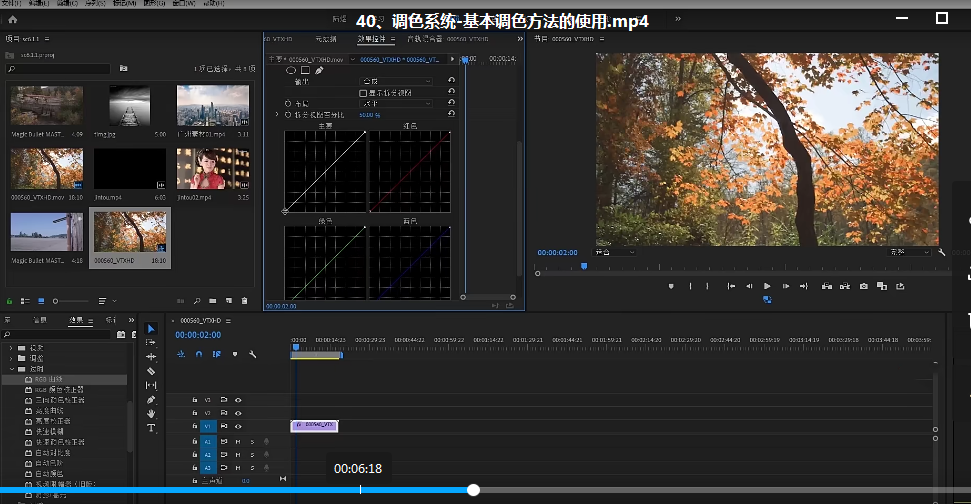Click the Lift button in Program monitor
Viewport: 971px width, 504px height.
(x=827, y=286)
